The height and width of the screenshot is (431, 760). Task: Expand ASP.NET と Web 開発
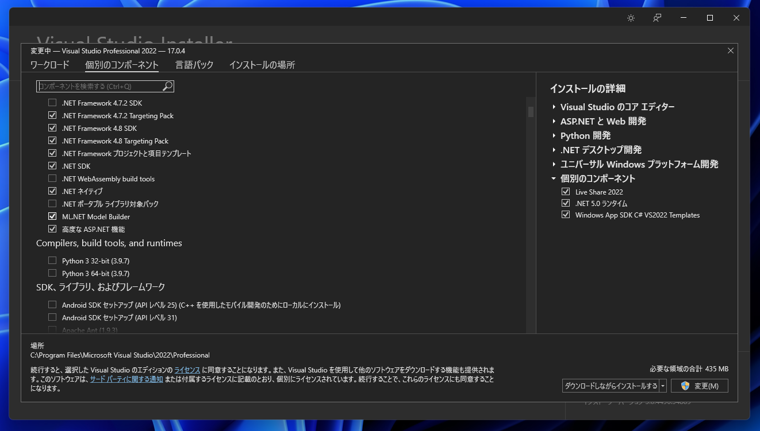pyautogui.click(x=554, y=122)
